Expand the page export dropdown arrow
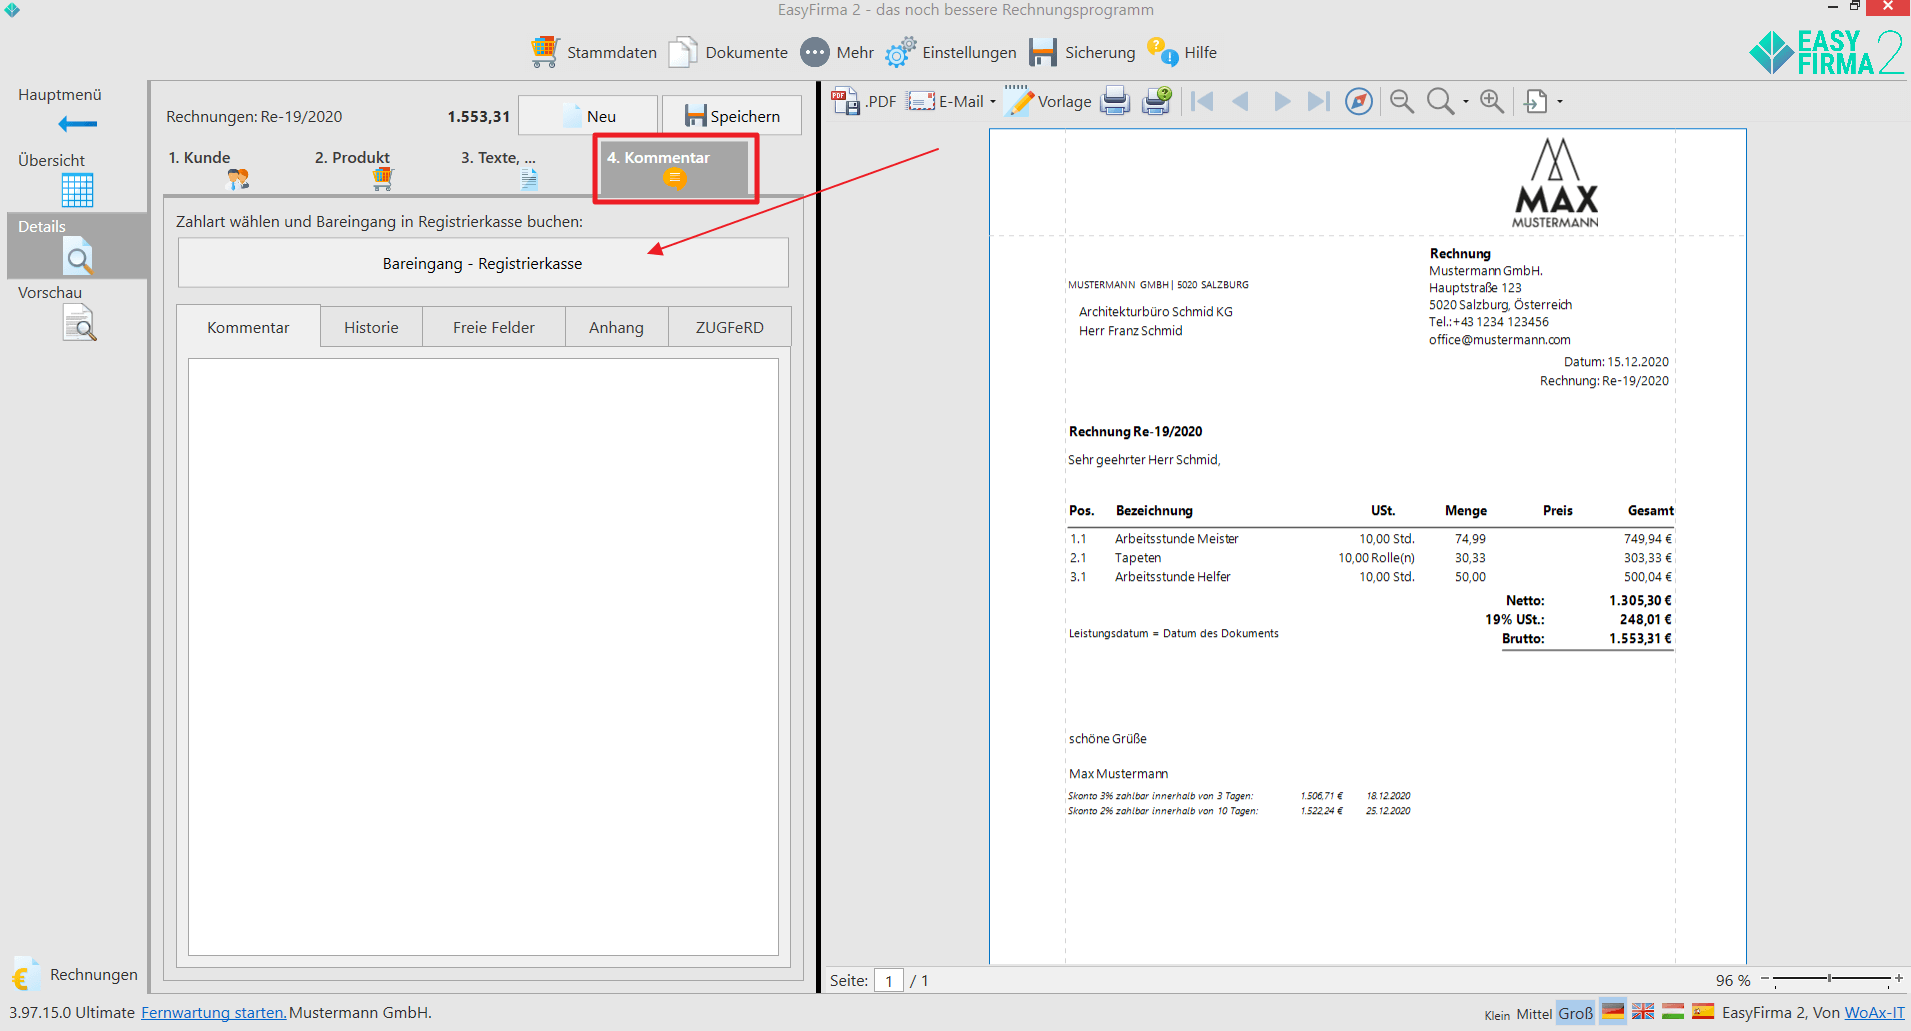Viewport: 1911px width, 1031px height. click(1560, 102)
